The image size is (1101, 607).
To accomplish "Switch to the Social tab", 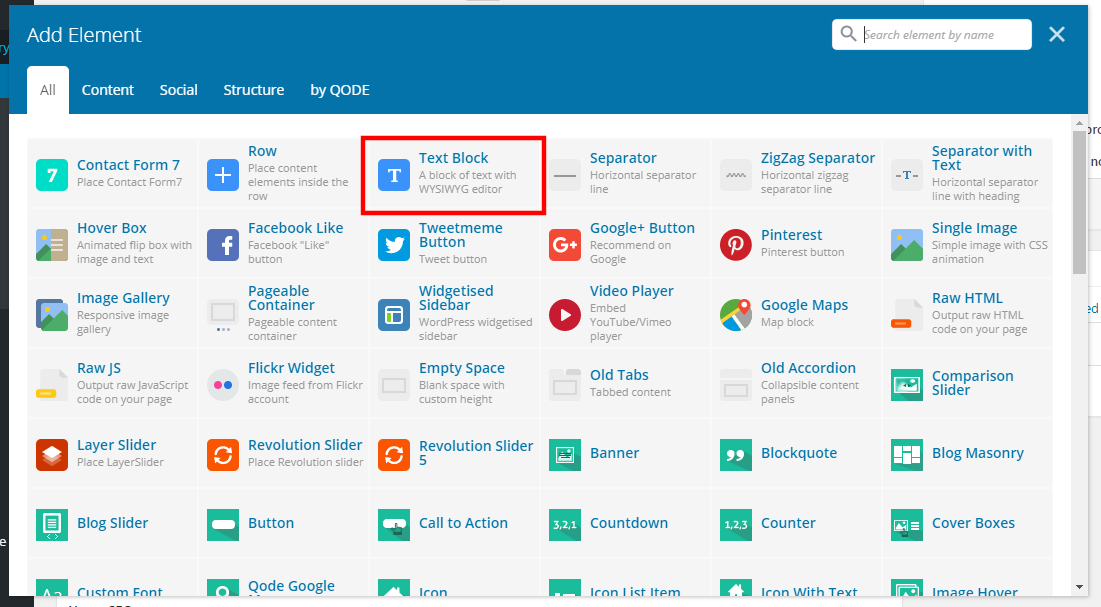I will click(178, 90).
